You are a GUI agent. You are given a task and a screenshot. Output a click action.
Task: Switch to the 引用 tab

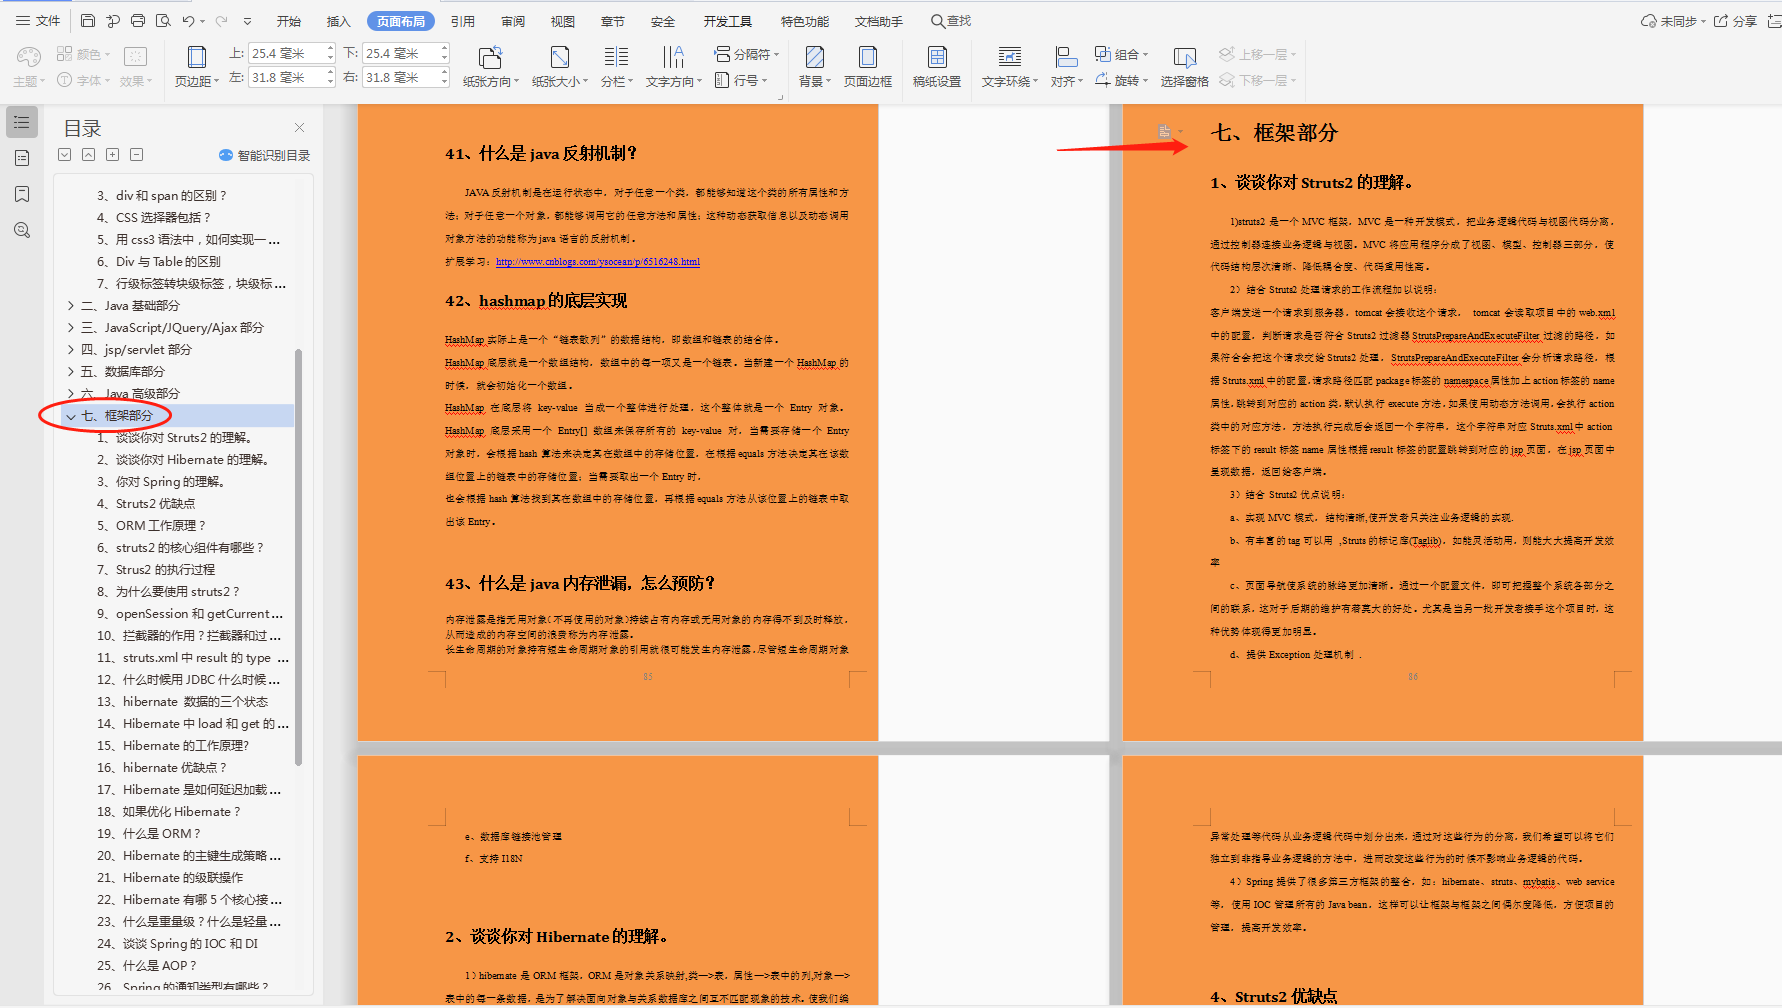coord(463,21)
